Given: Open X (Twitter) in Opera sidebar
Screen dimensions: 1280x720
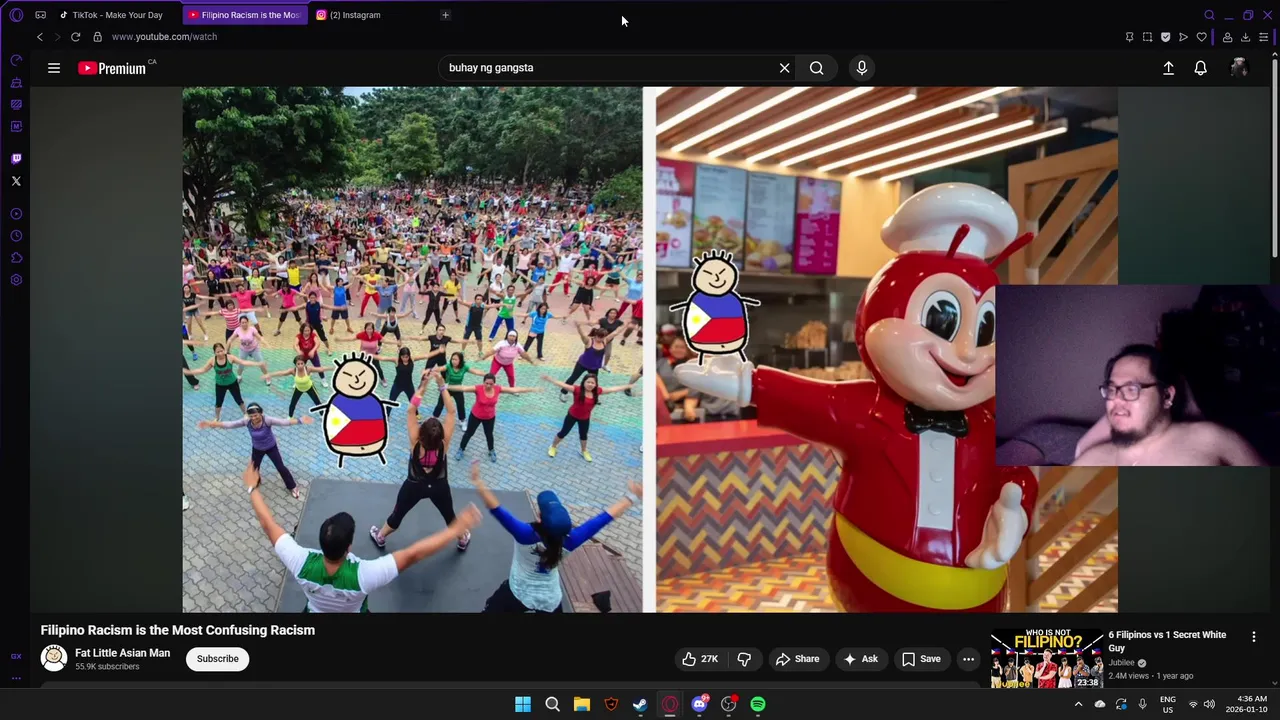Looking at the screenshot, I should 16,181.
